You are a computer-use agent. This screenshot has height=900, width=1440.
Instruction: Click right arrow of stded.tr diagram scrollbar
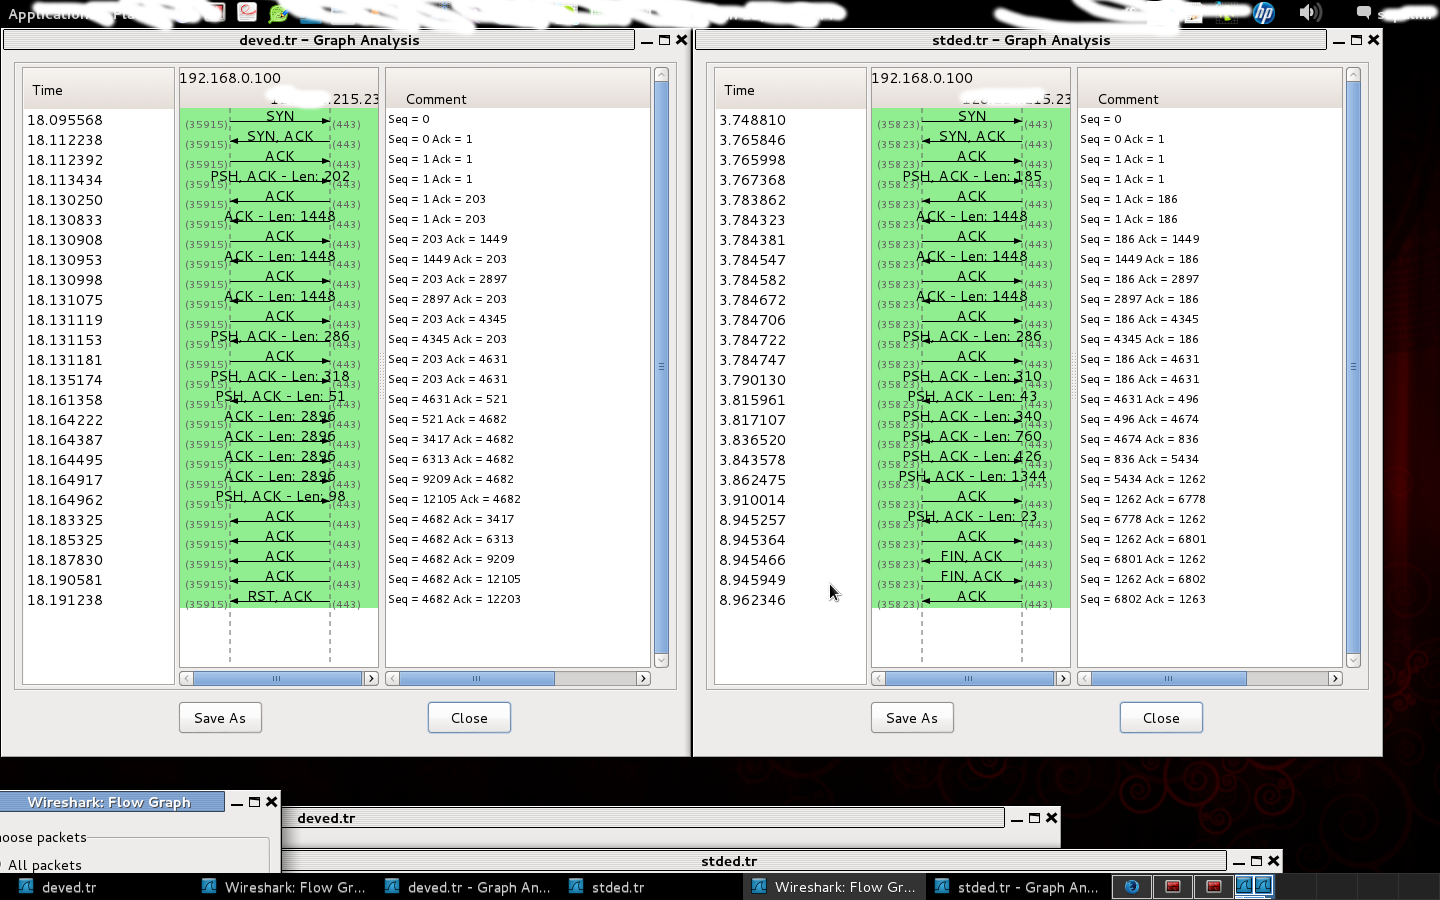[x=1063, y=678]
